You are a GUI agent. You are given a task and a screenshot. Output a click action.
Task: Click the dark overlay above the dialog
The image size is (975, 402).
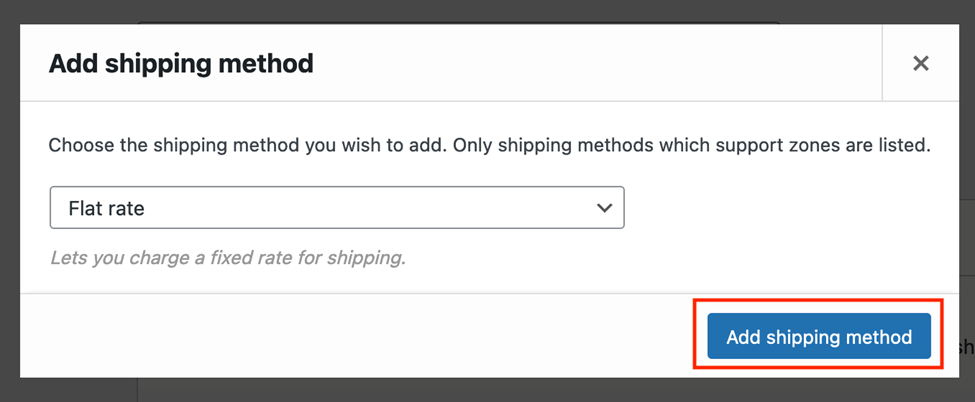pos(488,11)
